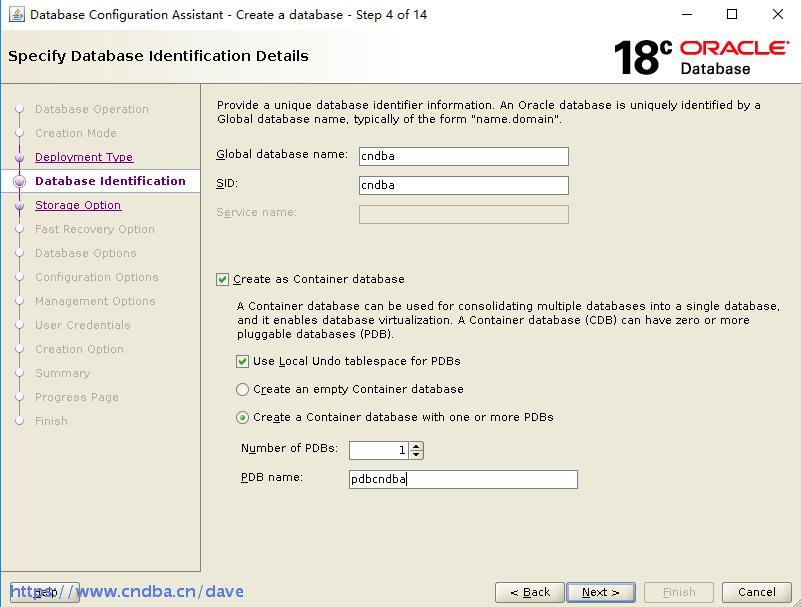Cancel the database creation wizard
Viewport: 801px width, 607px height.
757,592
